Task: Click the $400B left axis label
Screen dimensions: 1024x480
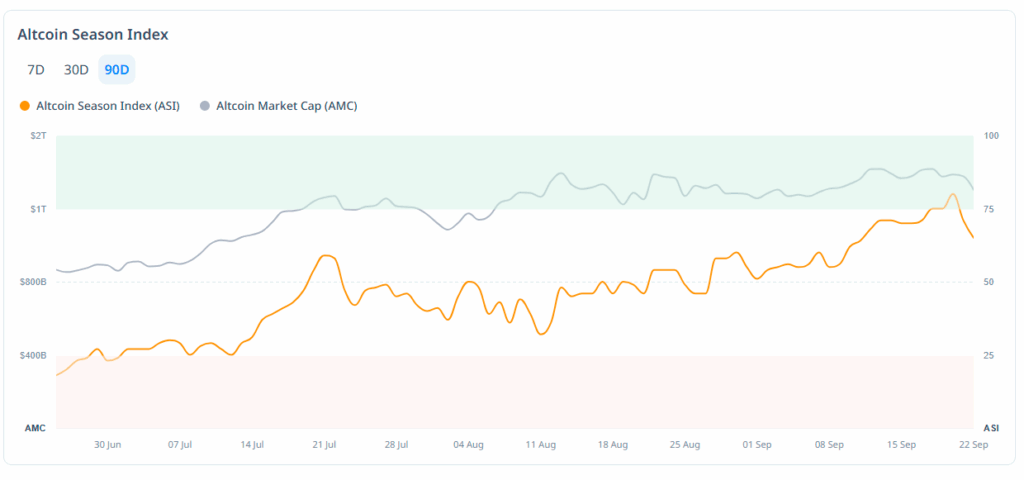Action: click(33, 355)
